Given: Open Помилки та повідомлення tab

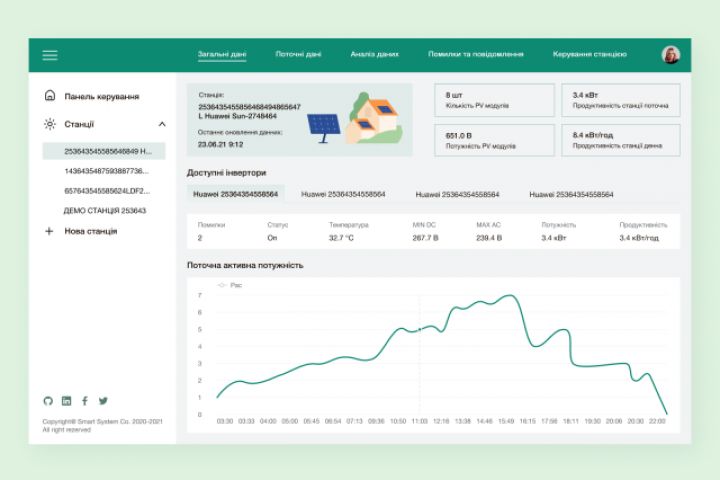Looking at the screenshot, I should tap(476, 54).
